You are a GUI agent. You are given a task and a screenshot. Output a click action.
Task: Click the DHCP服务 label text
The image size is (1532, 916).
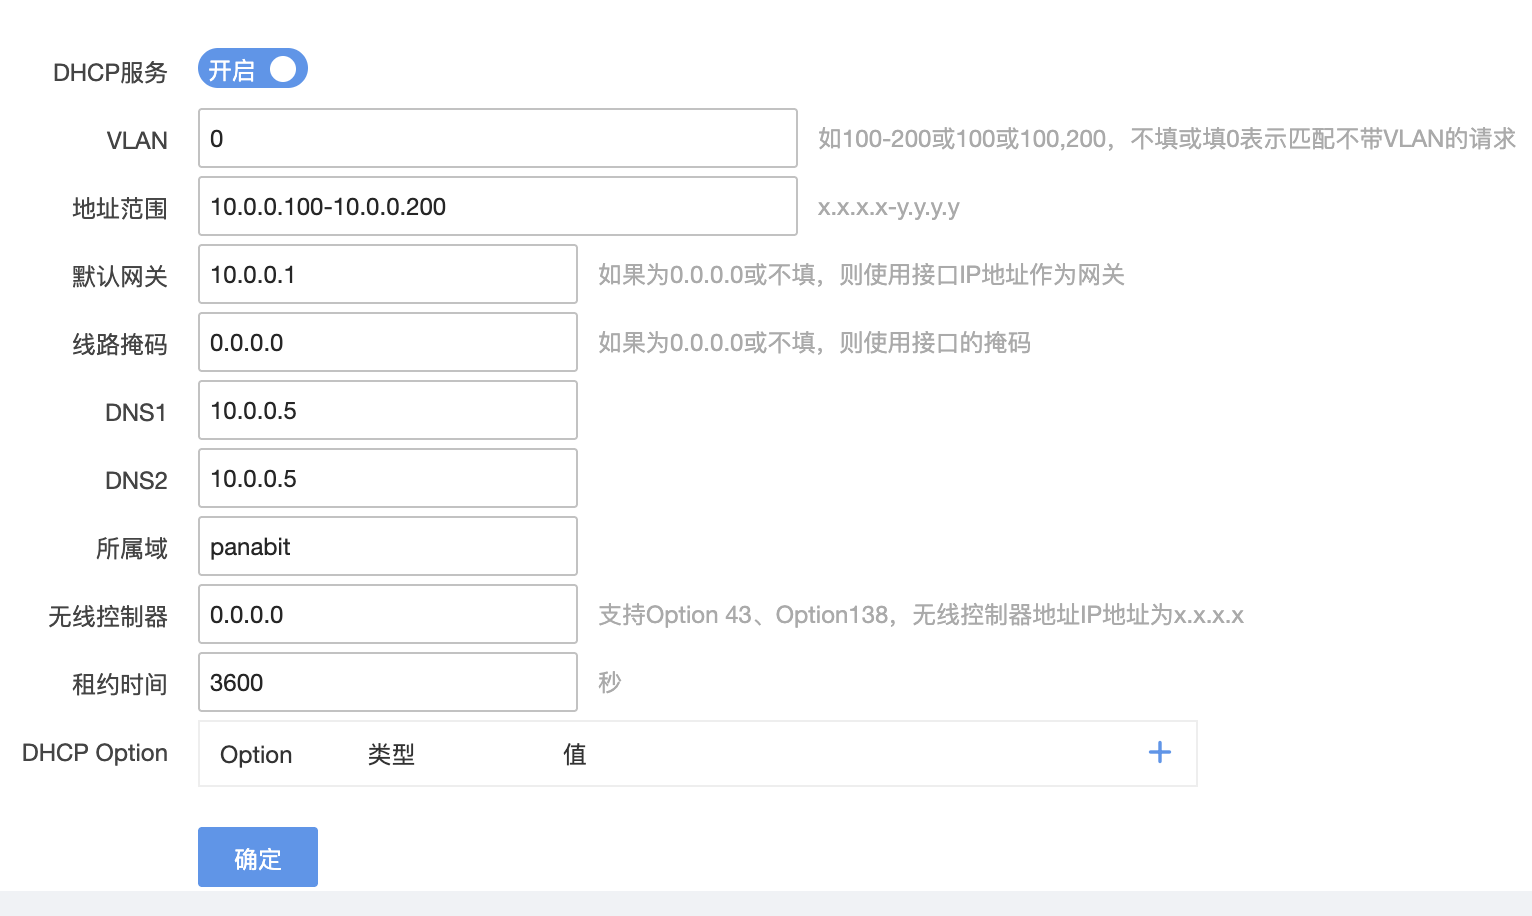[x=110, y=72]
